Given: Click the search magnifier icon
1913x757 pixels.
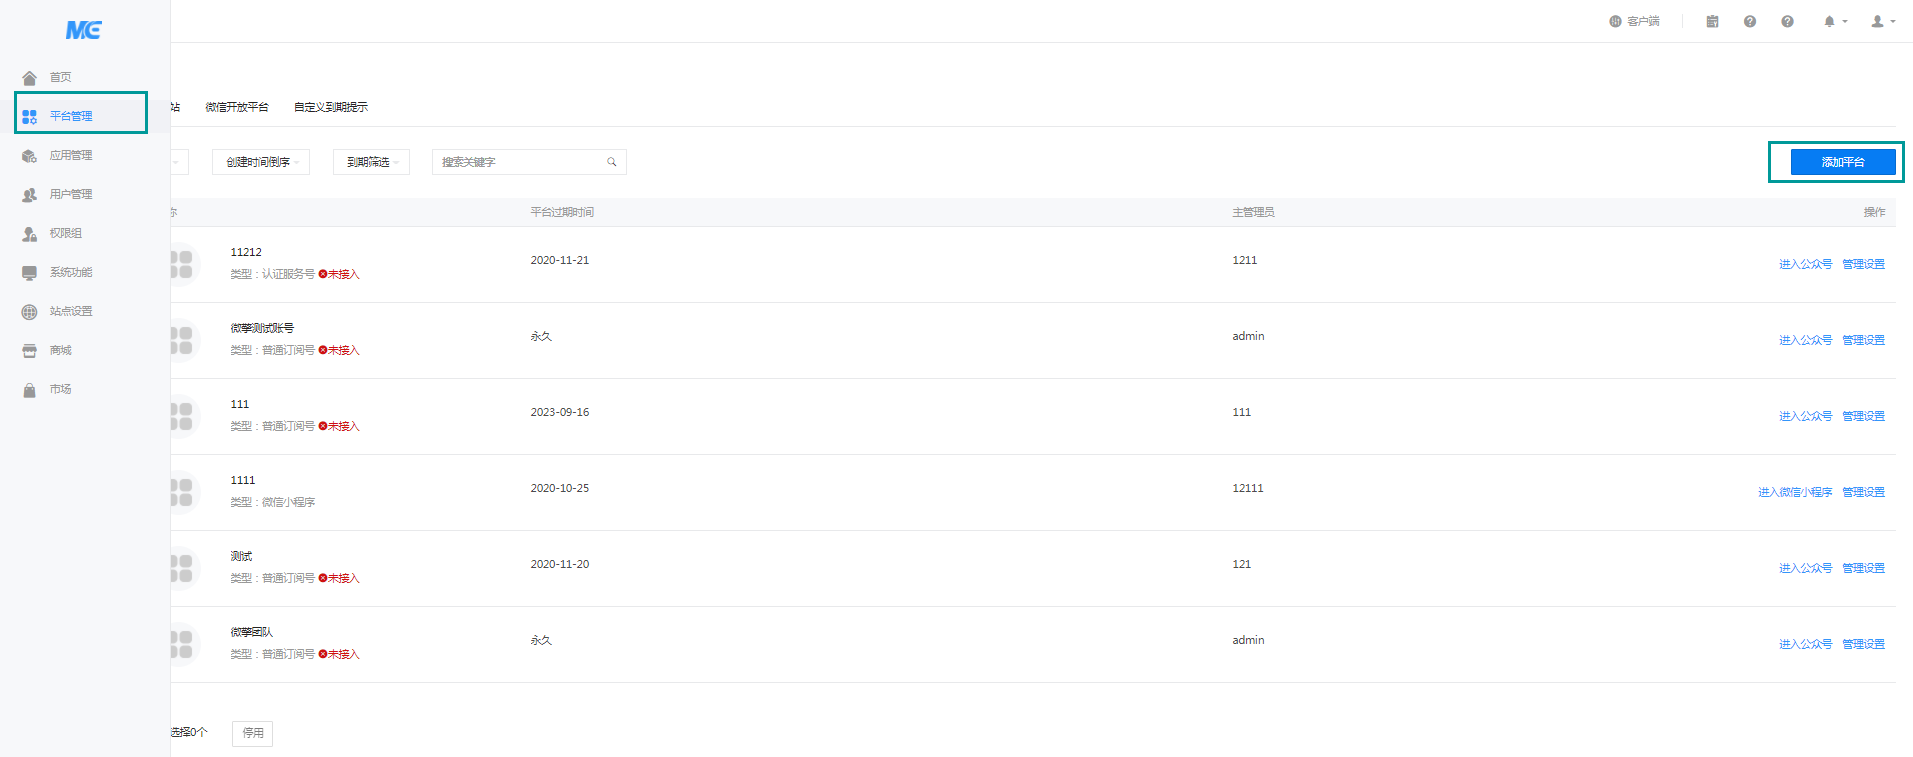Looking at the screenshot, I should tap(612, 162).
